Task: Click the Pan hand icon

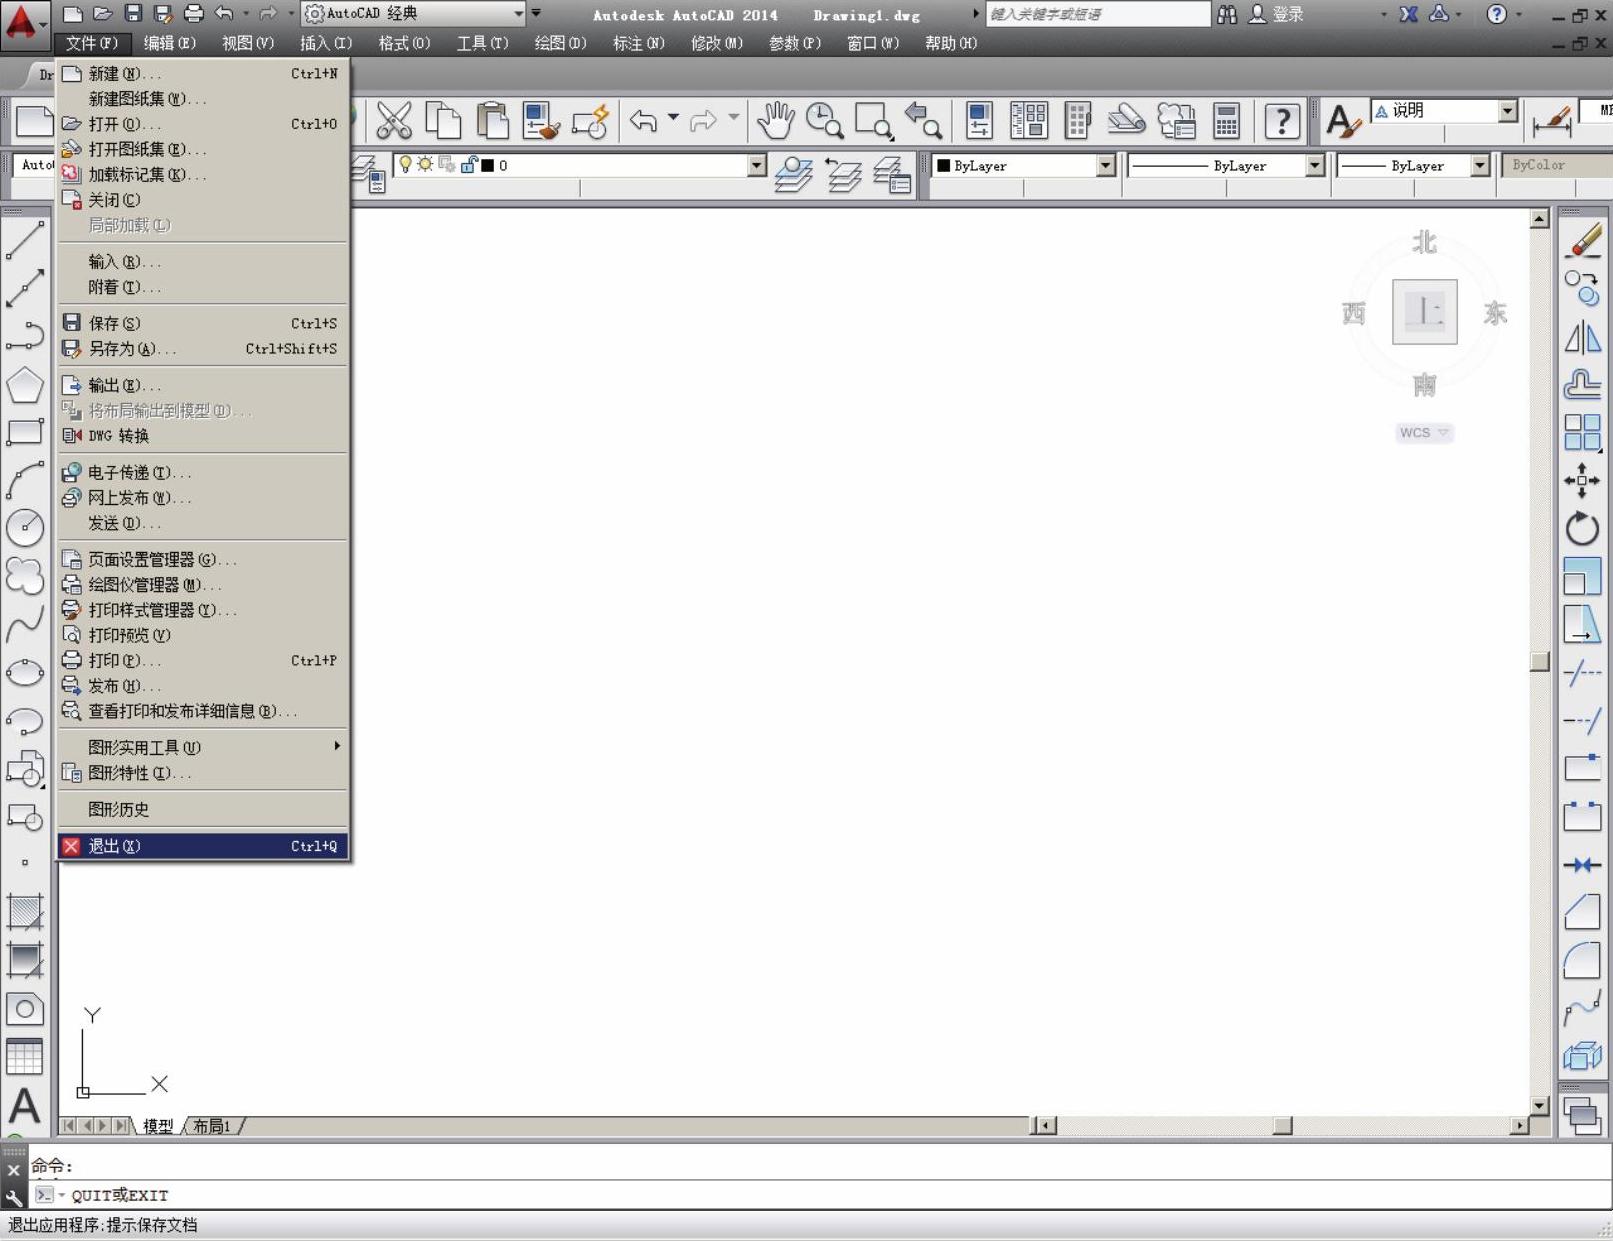Action: (775, 121)
